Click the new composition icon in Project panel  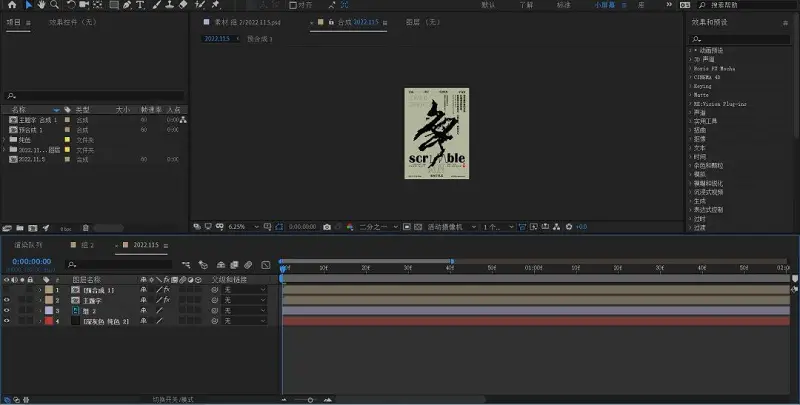[x=33, y=229]
